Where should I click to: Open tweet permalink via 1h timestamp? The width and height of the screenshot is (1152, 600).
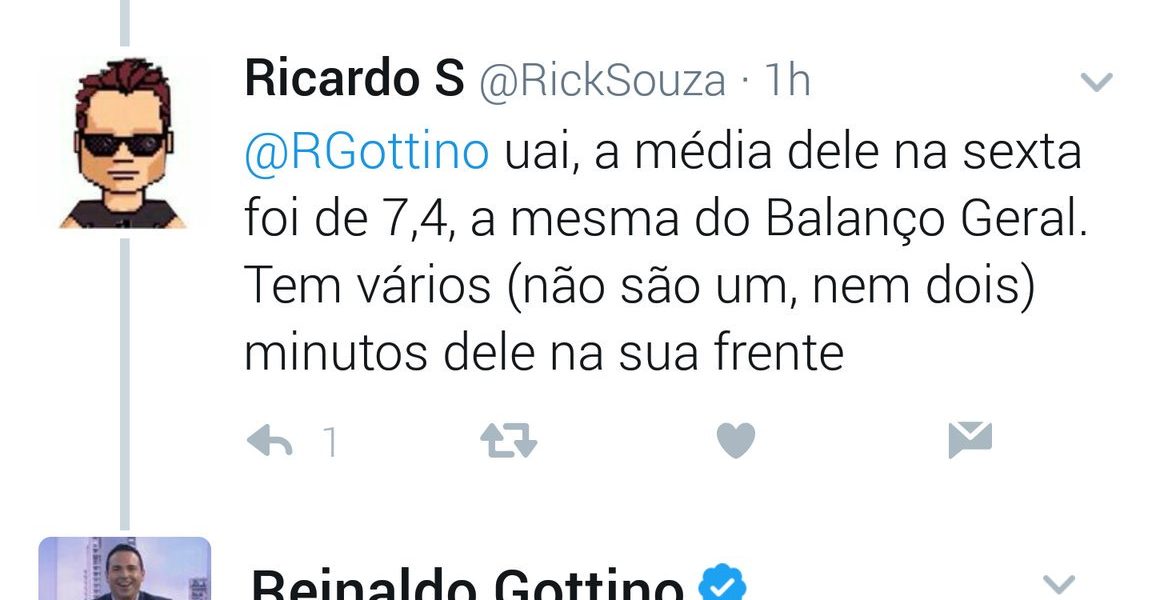pos(787,79)
